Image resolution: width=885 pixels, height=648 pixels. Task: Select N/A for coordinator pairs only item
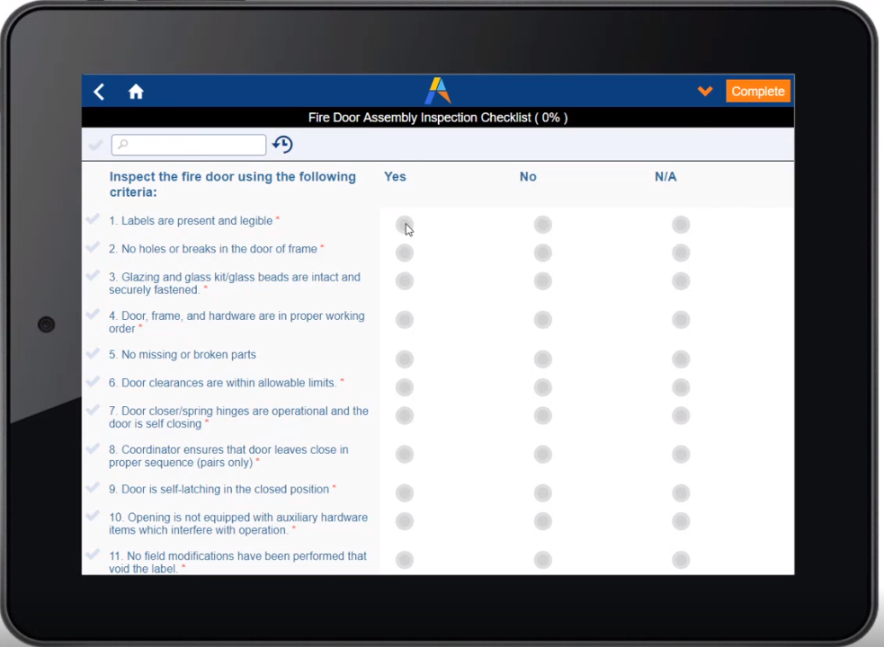[x=681, y=454]
